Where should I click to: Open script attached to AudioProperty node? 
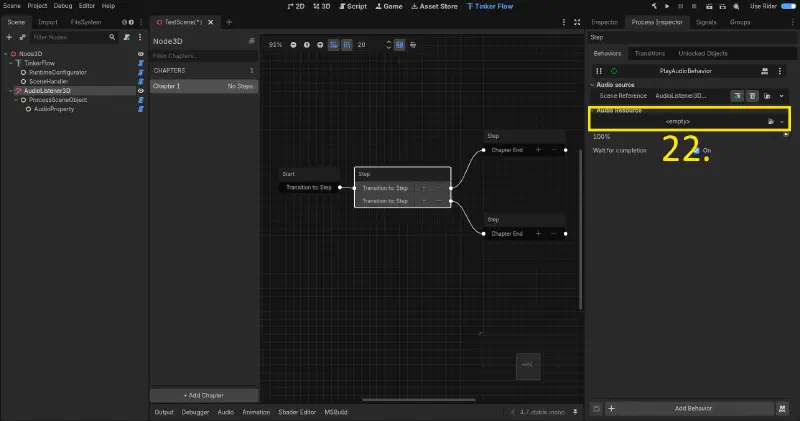[141, 109]
